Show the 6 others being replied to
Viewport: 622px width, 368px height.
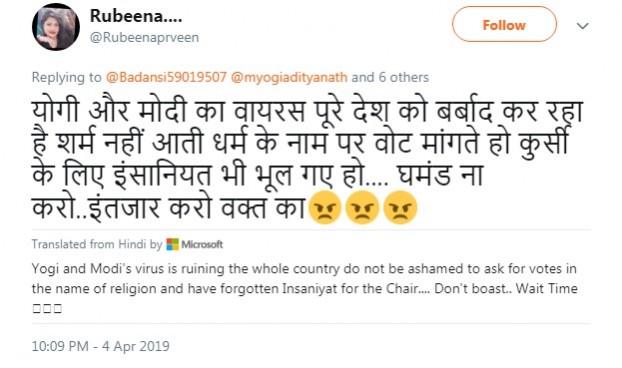403,77
